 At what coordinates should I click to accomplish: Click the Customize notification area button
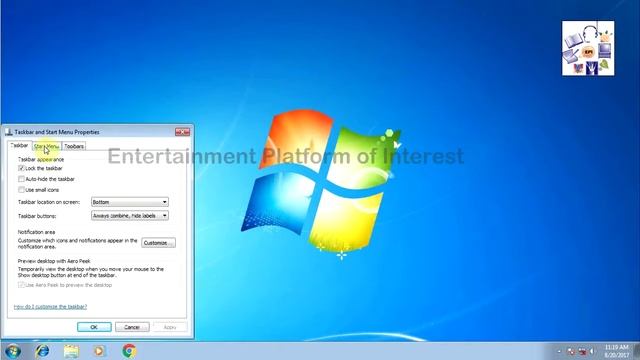click(x=158, y=243)
